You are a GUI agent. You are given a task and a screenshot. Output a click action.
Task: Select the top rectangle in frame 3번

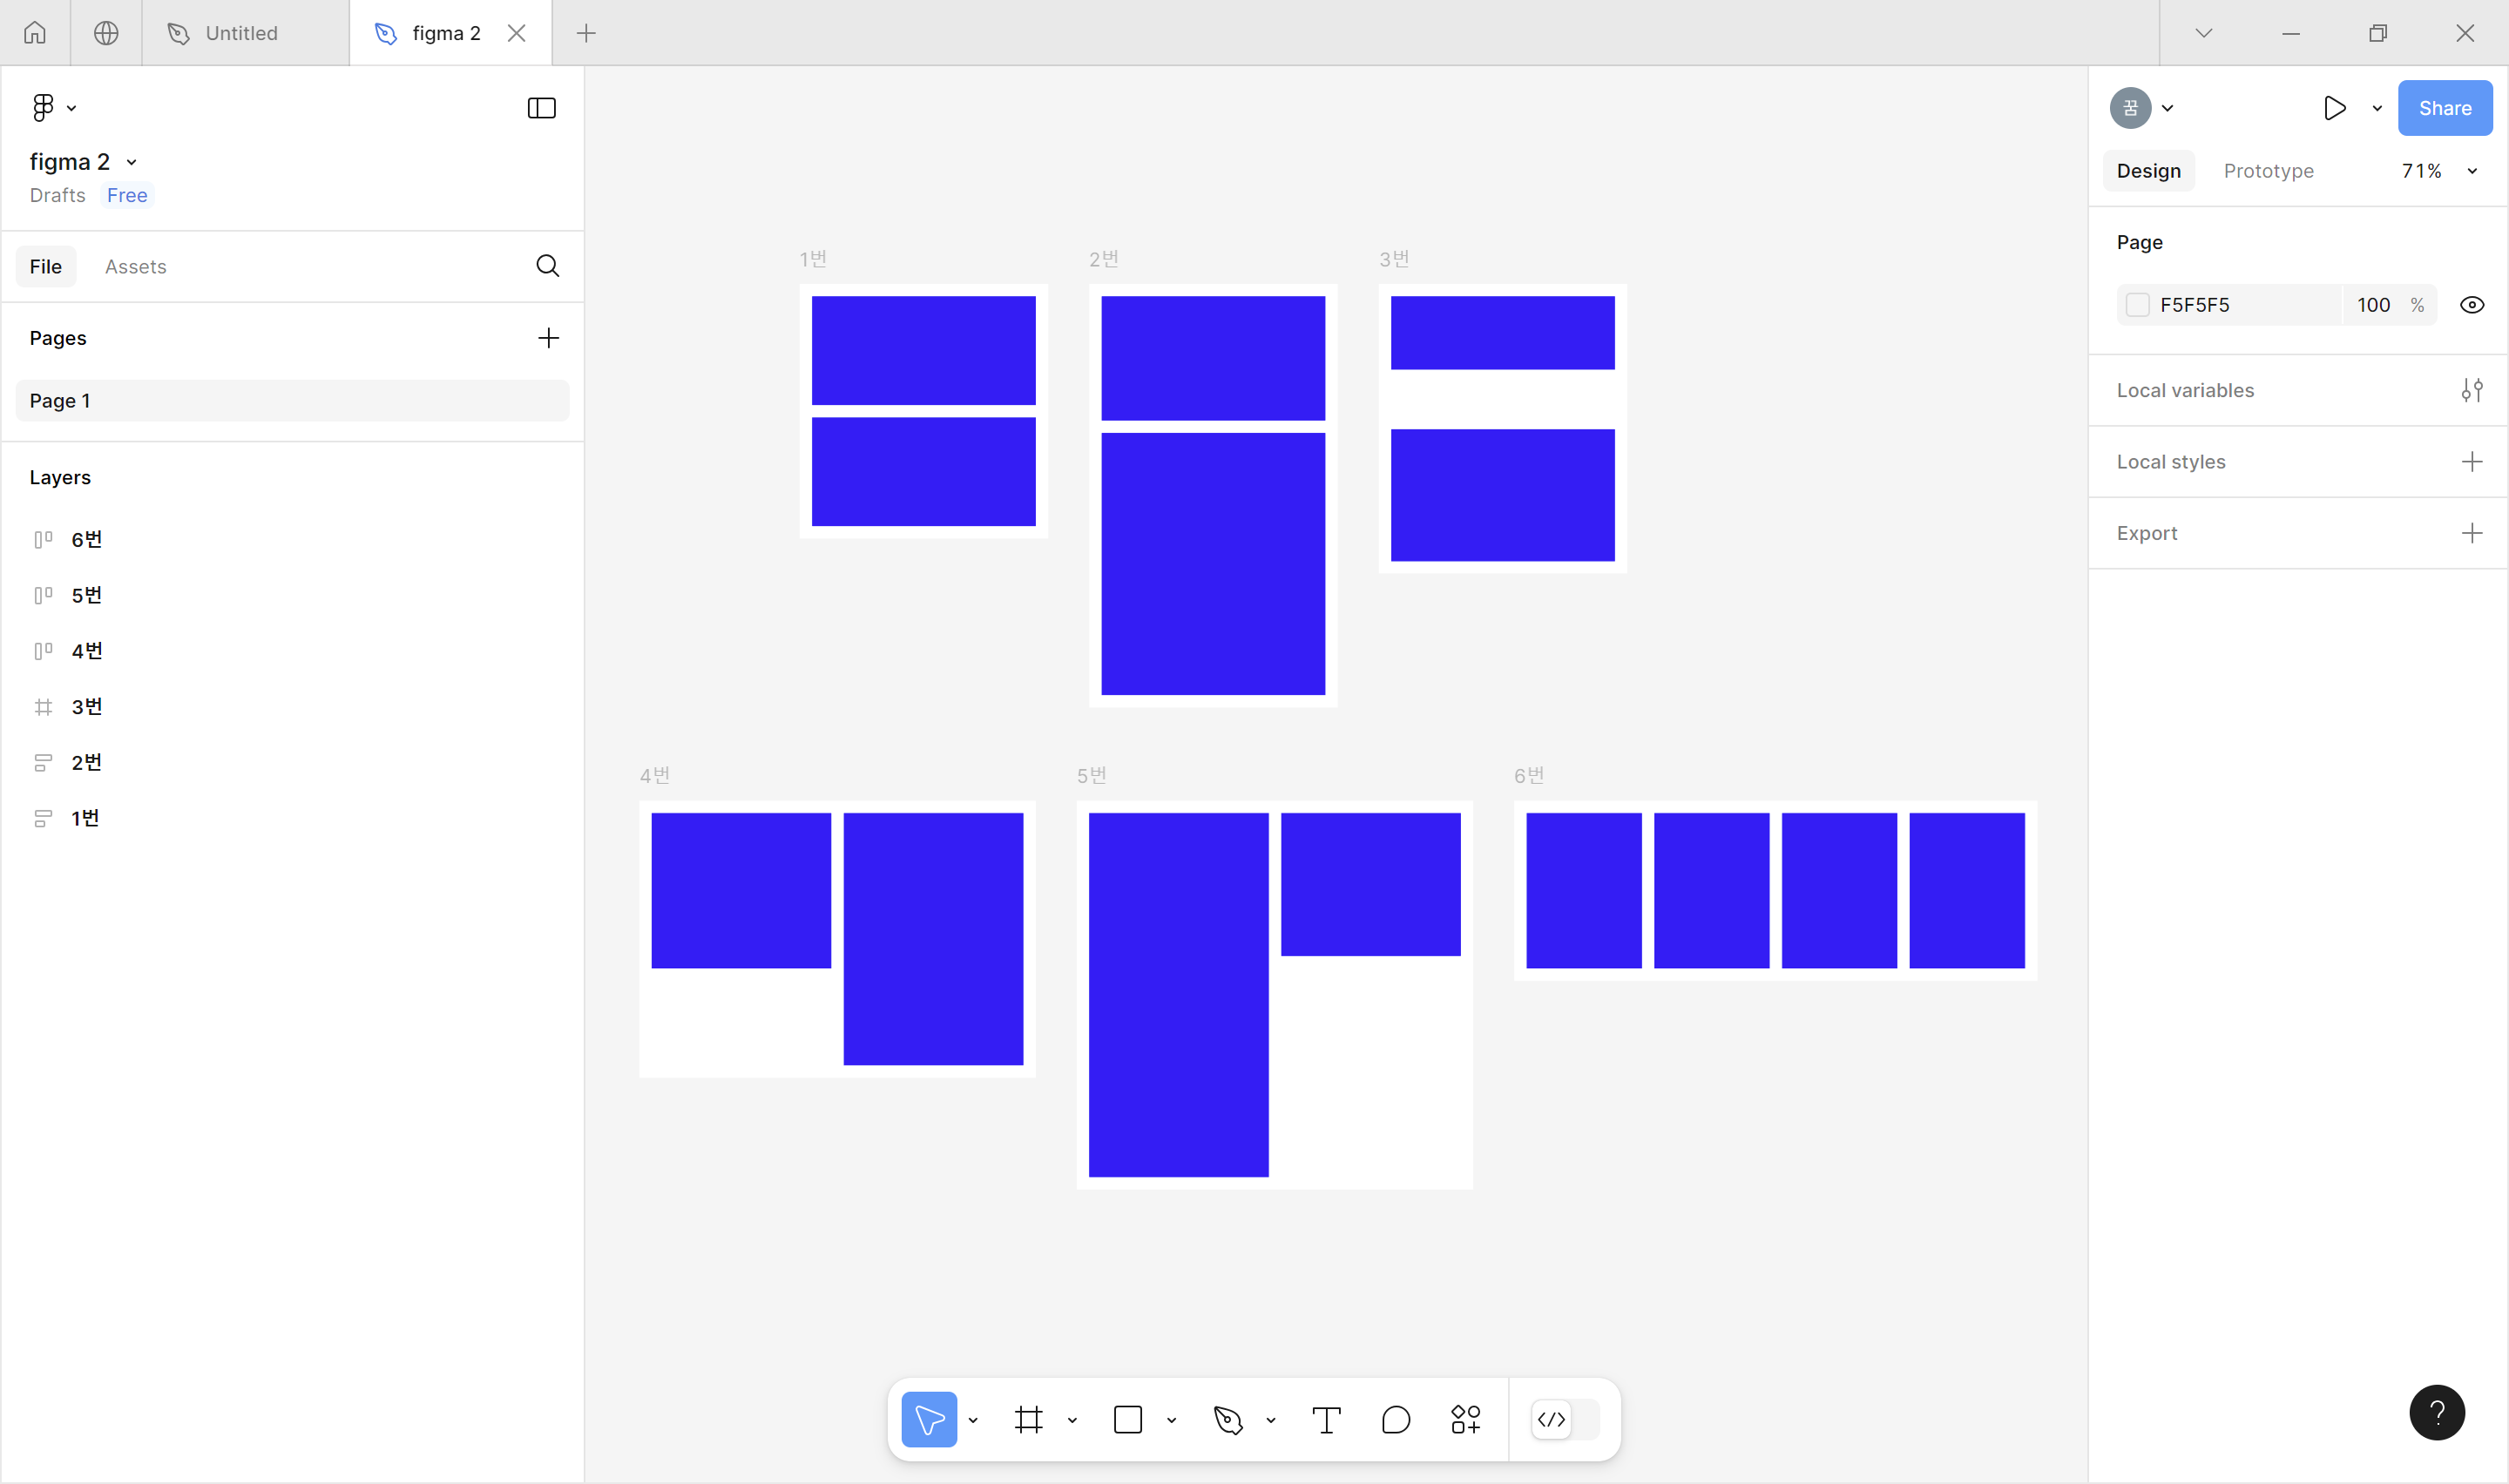1502,333
